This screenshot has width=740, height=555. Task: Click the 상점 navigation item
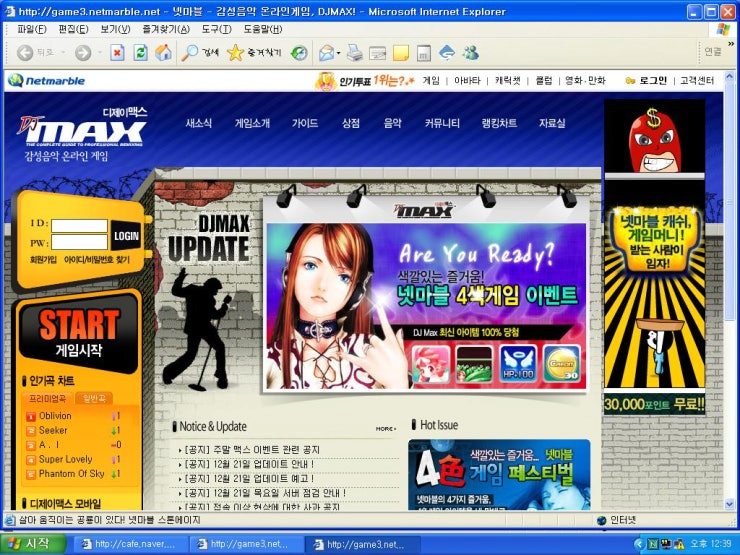351,124
